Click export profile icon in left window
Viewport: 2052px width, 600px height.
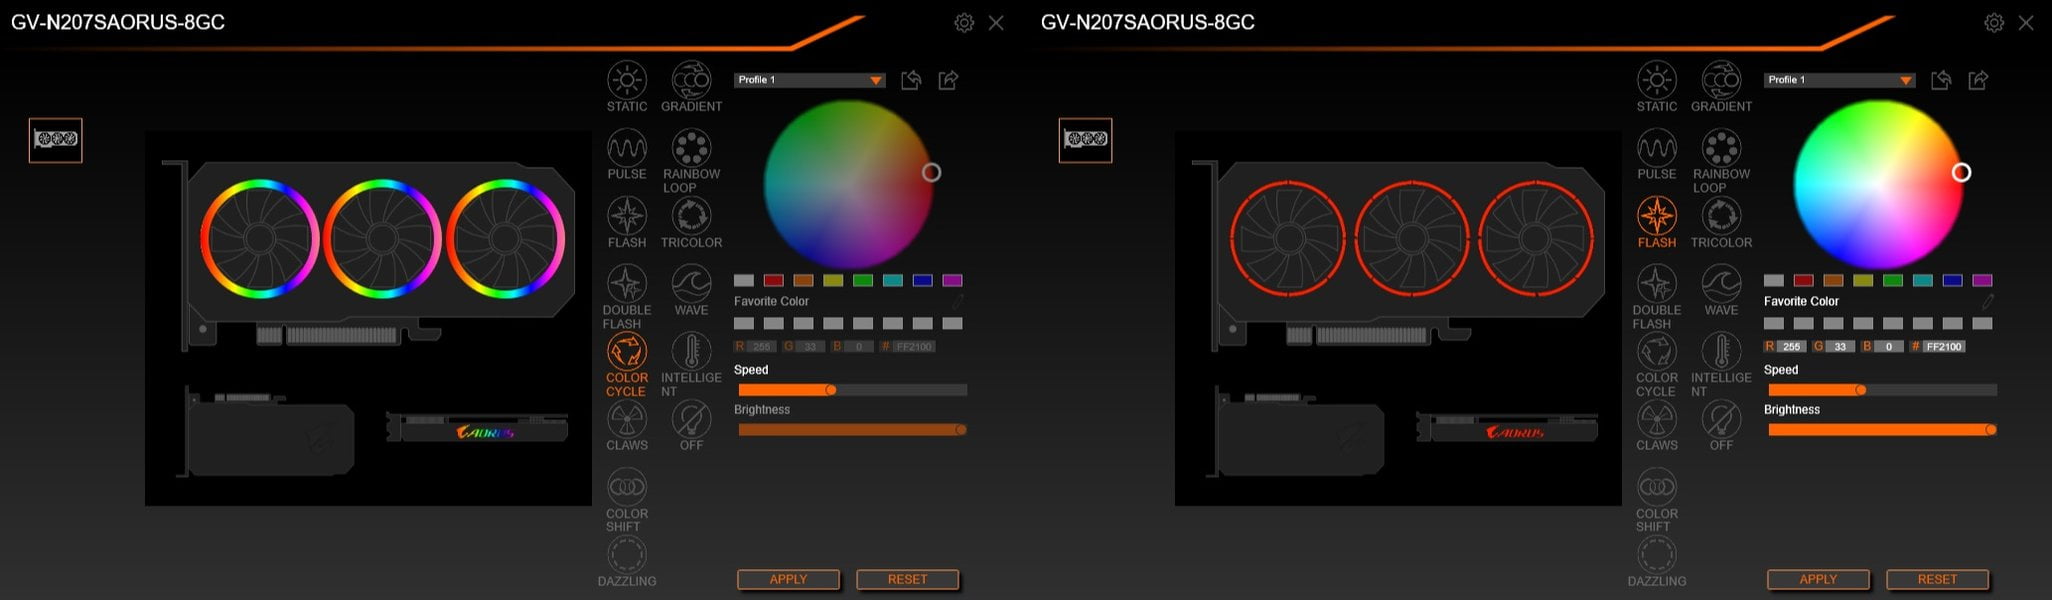949,80
